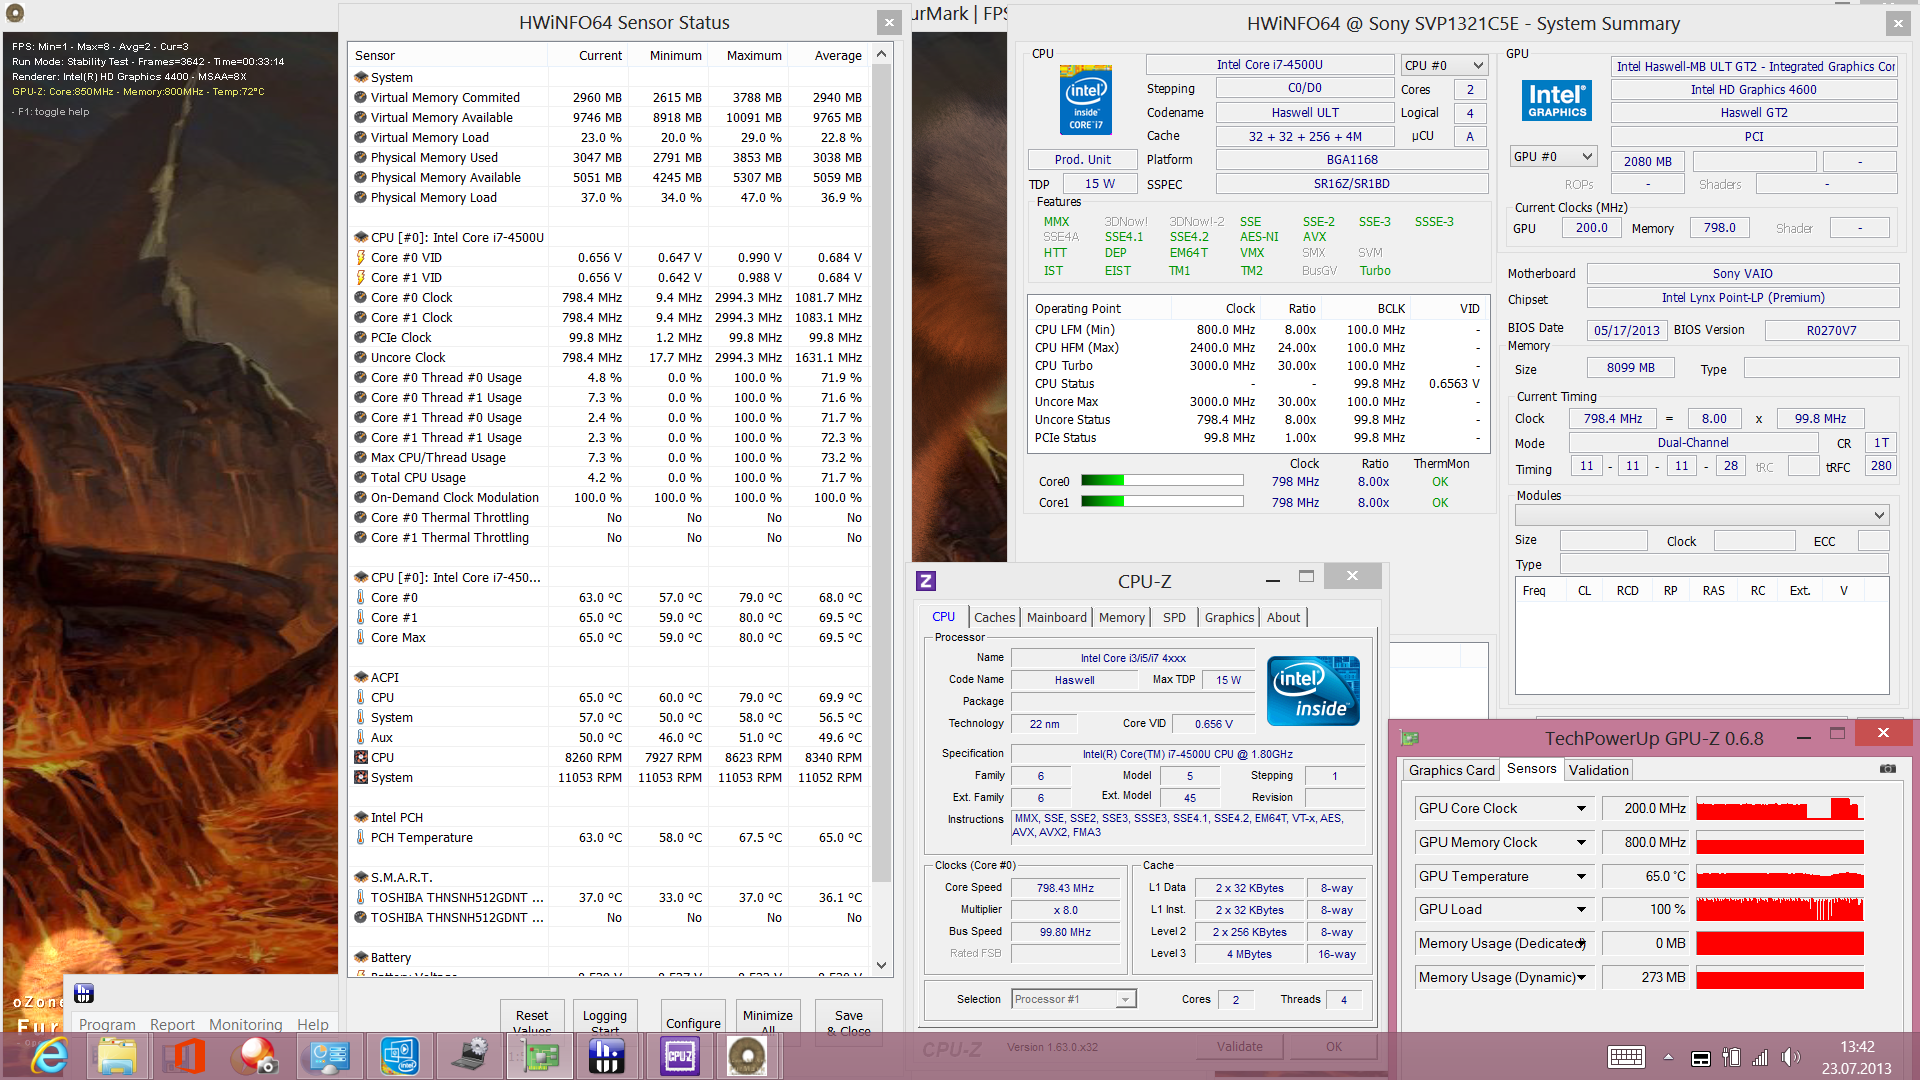Viewport: 1920px width, 1080px height.
Task: Open the GPU-Z Validation tab
Action: 1598,770
